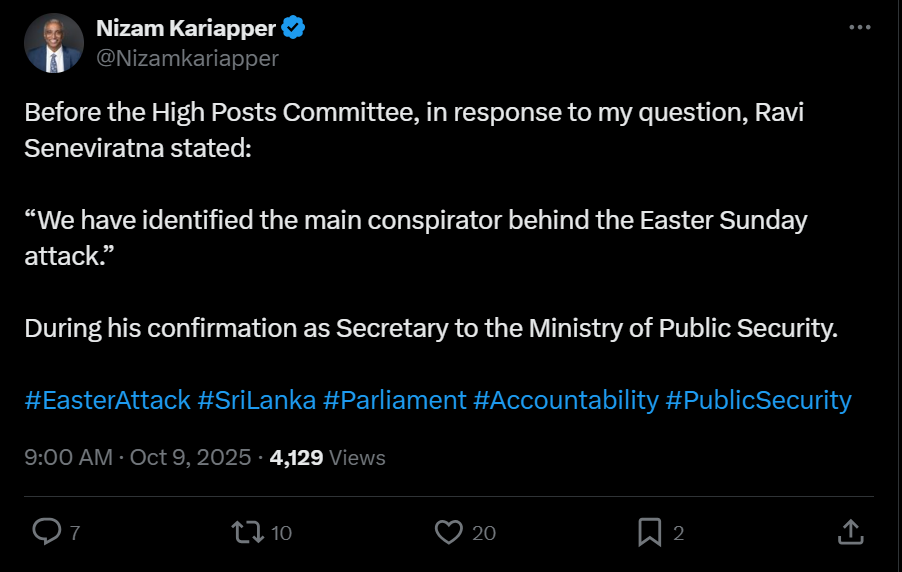
Task: Visit the @Nizamkariapper handle
Action: pos(187,58)
